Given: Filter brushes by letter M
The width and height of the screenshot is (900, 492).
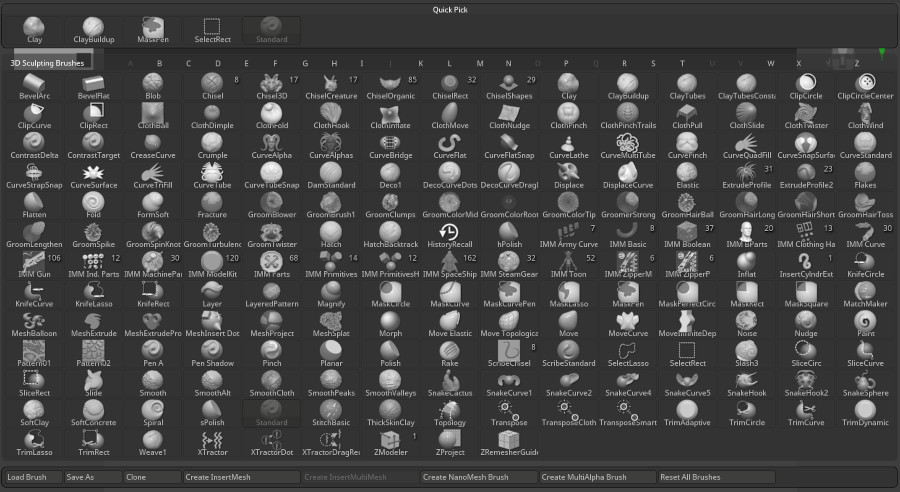Looking at the screenshot, I should pyautogui.click(x=480, y=63).
